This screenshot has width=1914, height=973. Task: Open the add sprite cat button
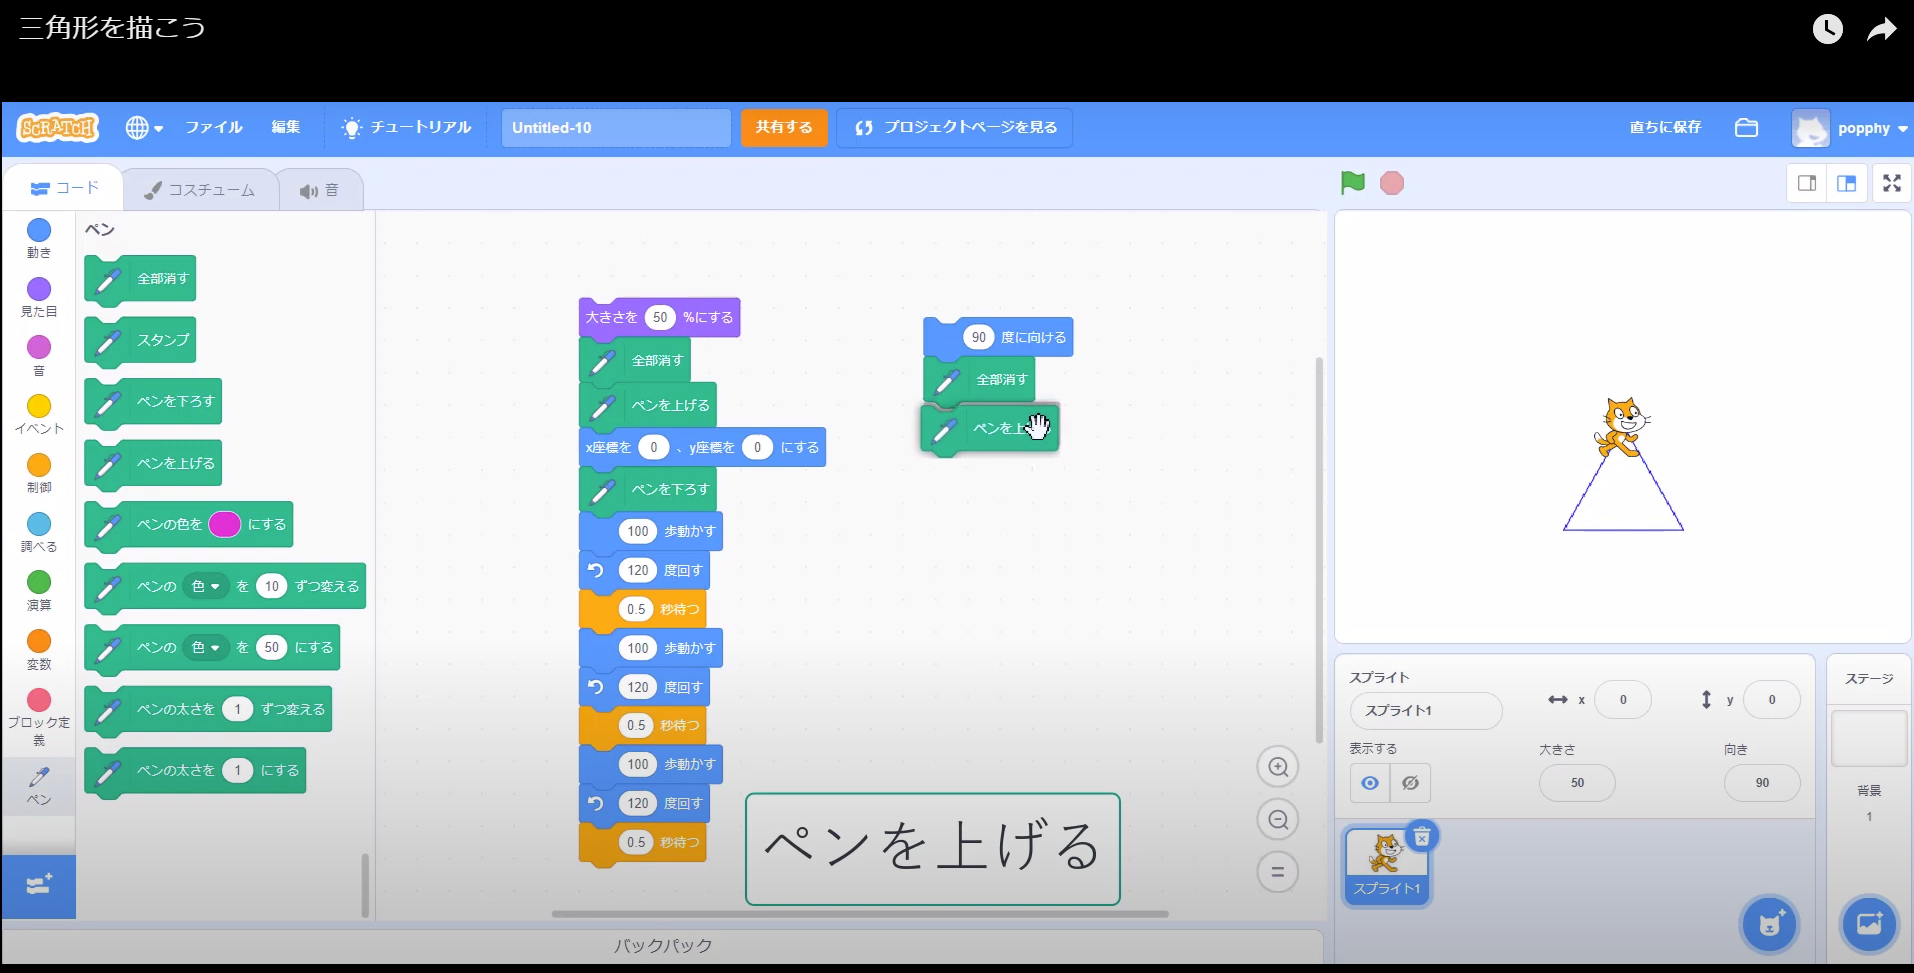(1768, 924)
